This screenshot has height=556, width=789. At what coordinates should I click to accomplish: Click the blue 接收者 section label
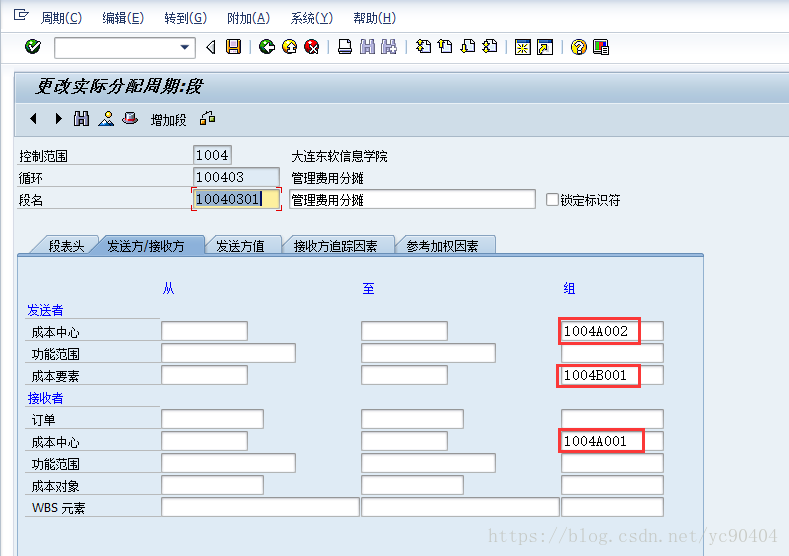[x=45, y=398]
